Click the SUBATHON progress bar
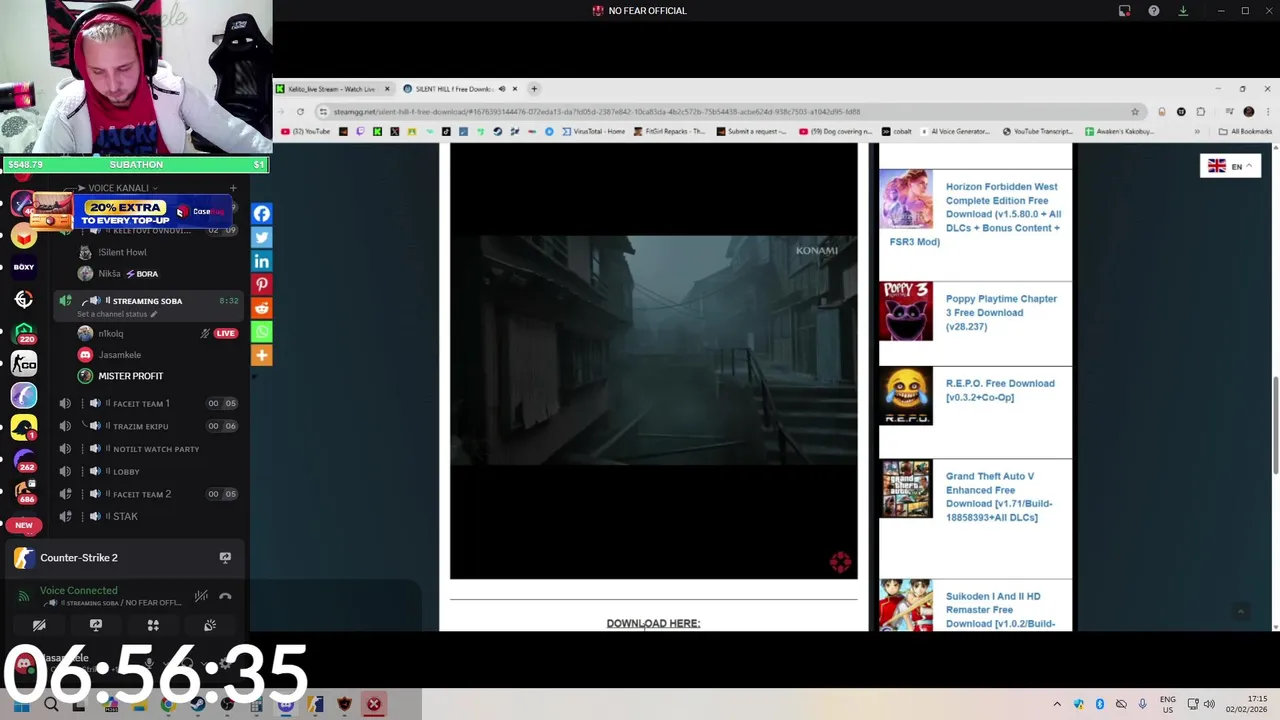The image size is (1280, 720). coord(135,164)
